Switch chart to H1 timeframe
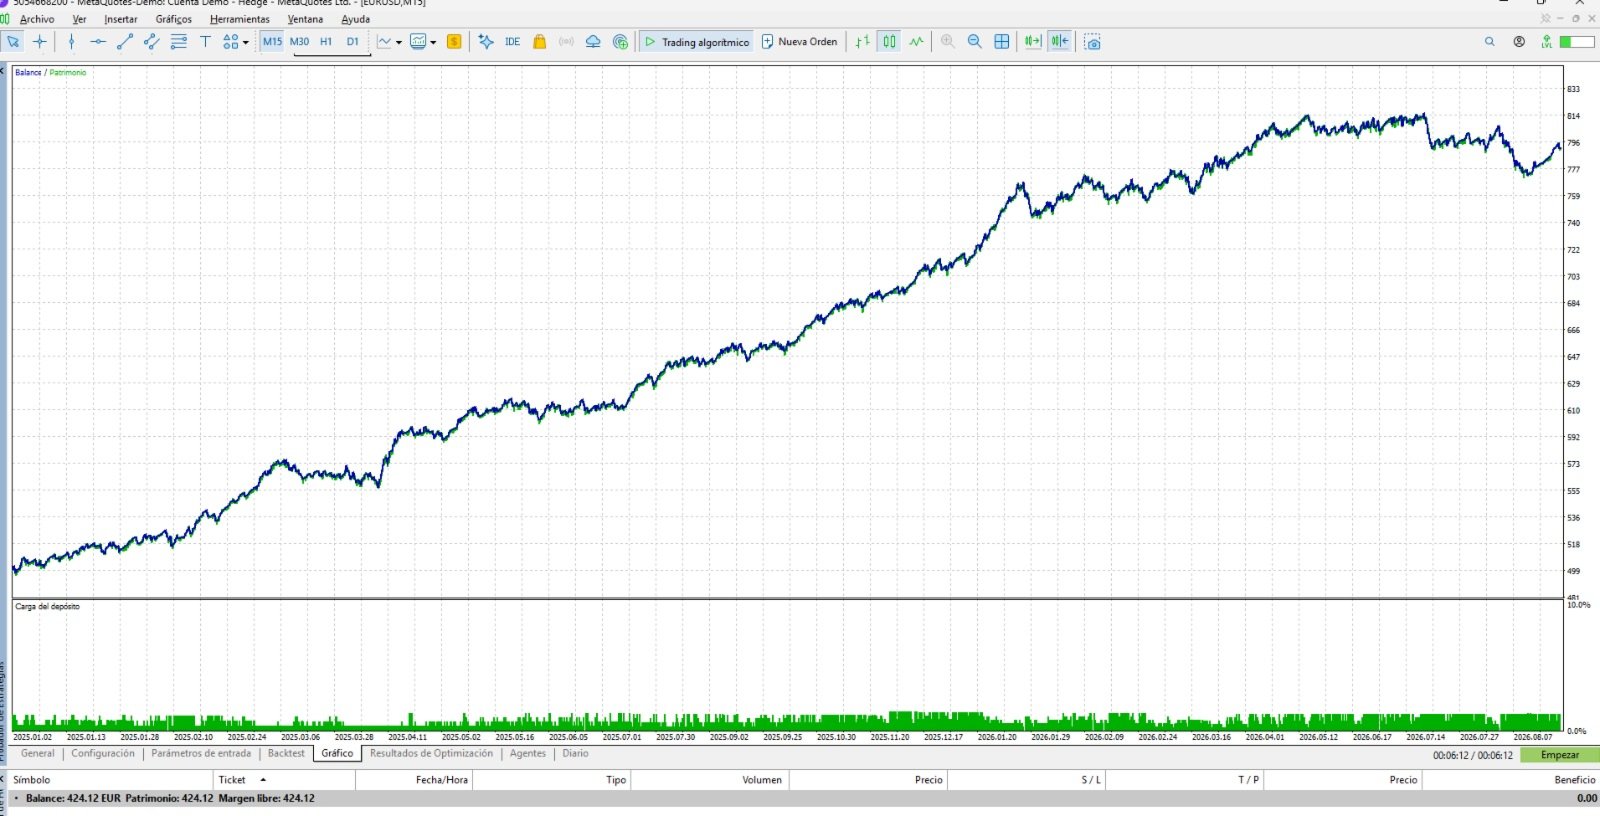 326,42
